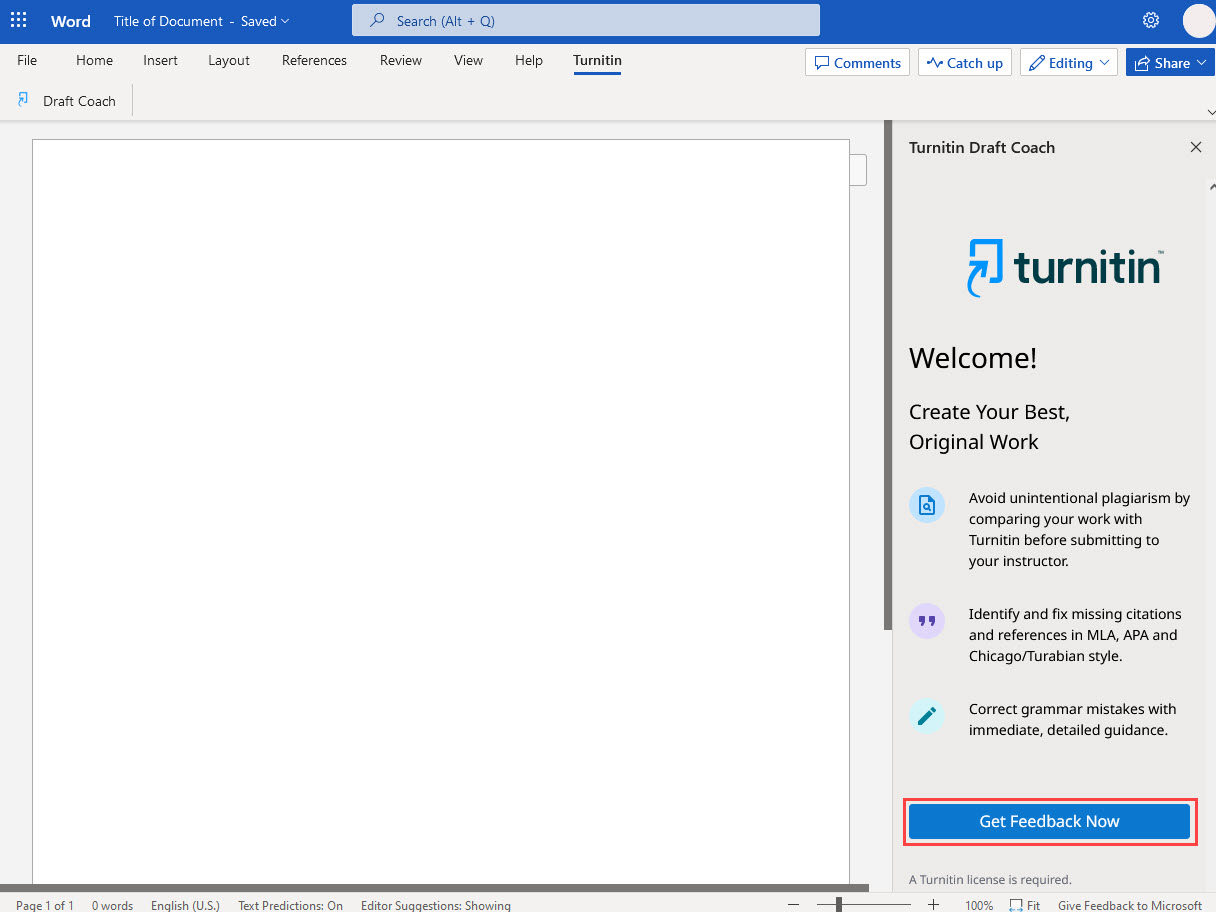Image resolution: width=1216 pixels, height=912 pixels.
Task: Close the Turnitin Draft Coach panel
Action: coord(1196,147)
